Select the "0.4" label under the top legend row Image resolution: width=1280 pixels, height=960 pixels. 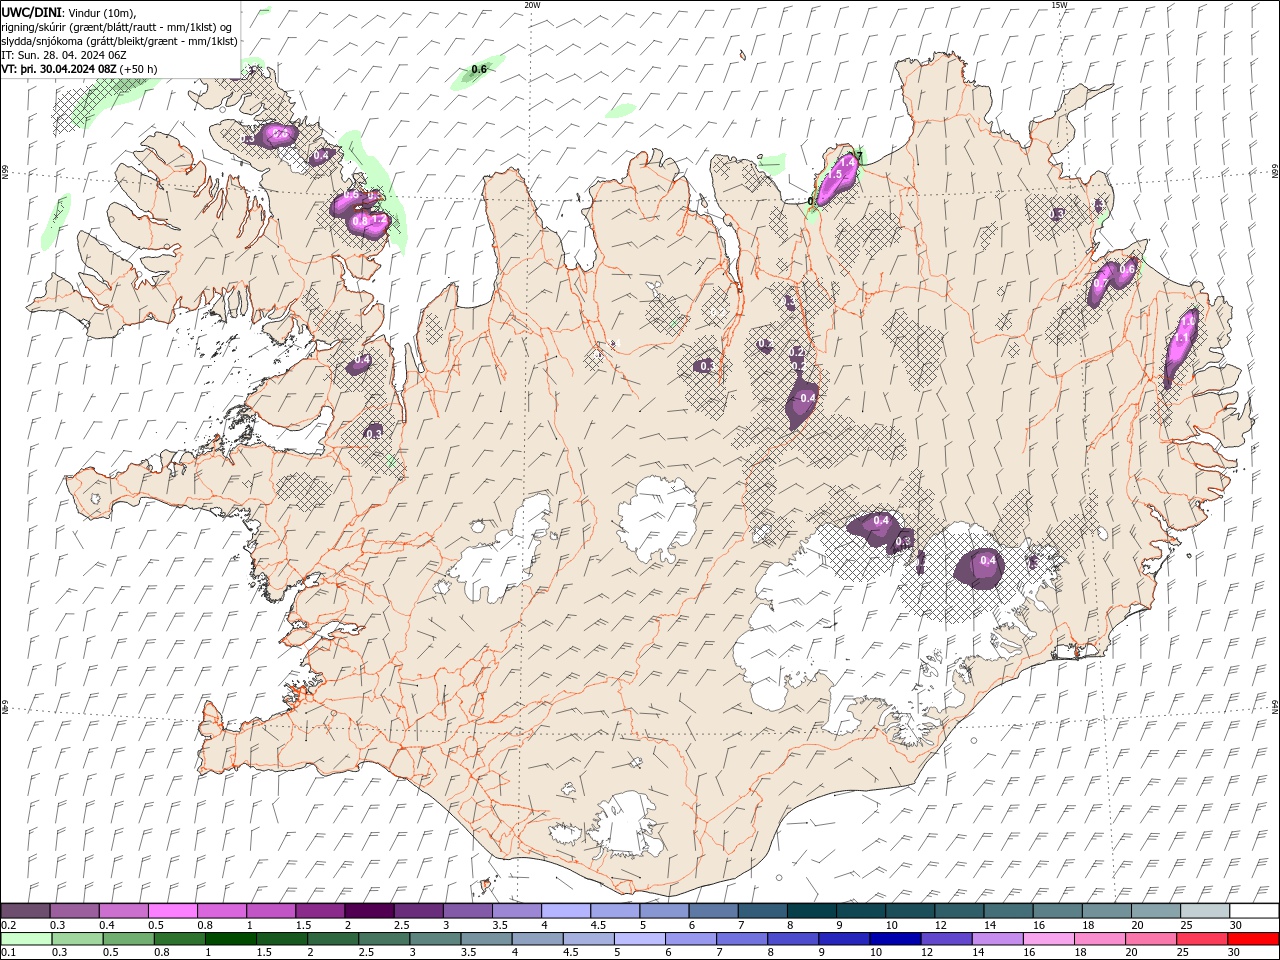(107, 925)
